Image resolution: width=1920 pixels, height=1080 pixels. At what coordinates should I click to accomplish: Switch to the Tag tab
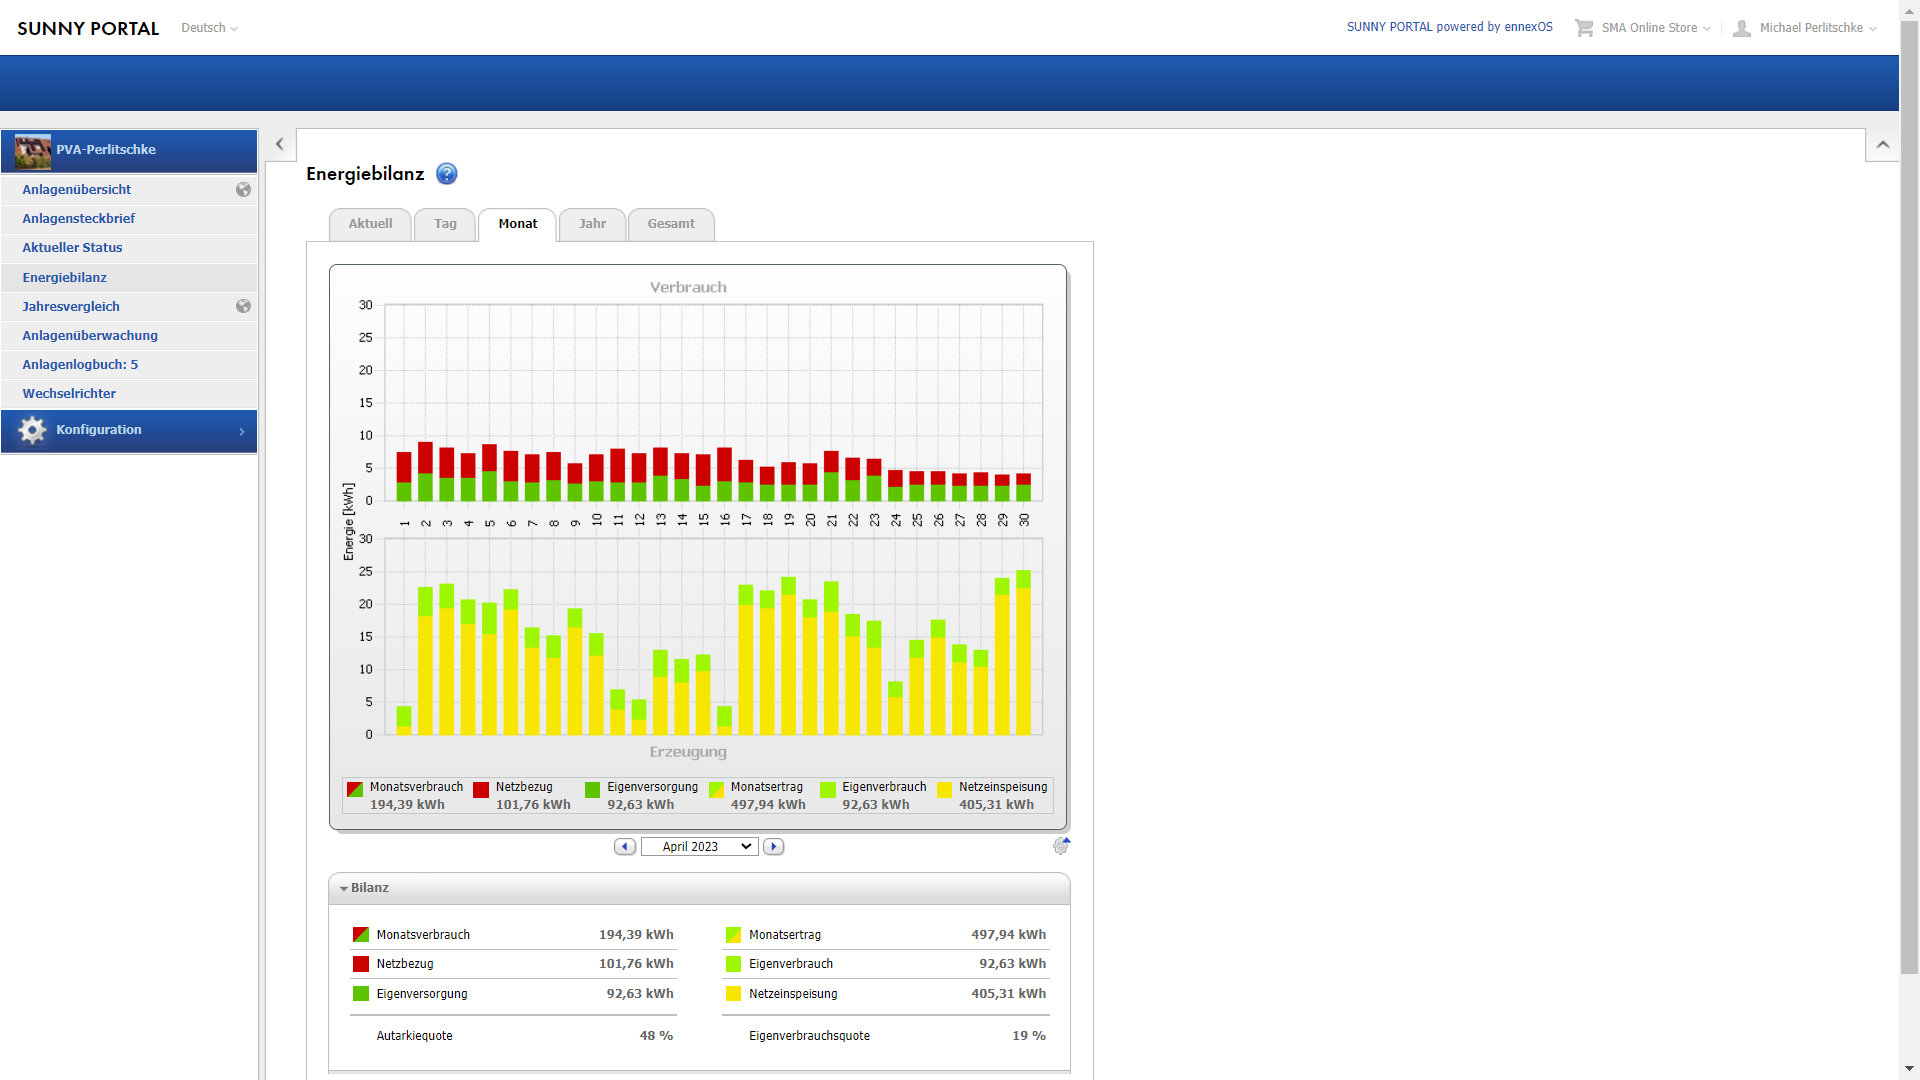445,224
